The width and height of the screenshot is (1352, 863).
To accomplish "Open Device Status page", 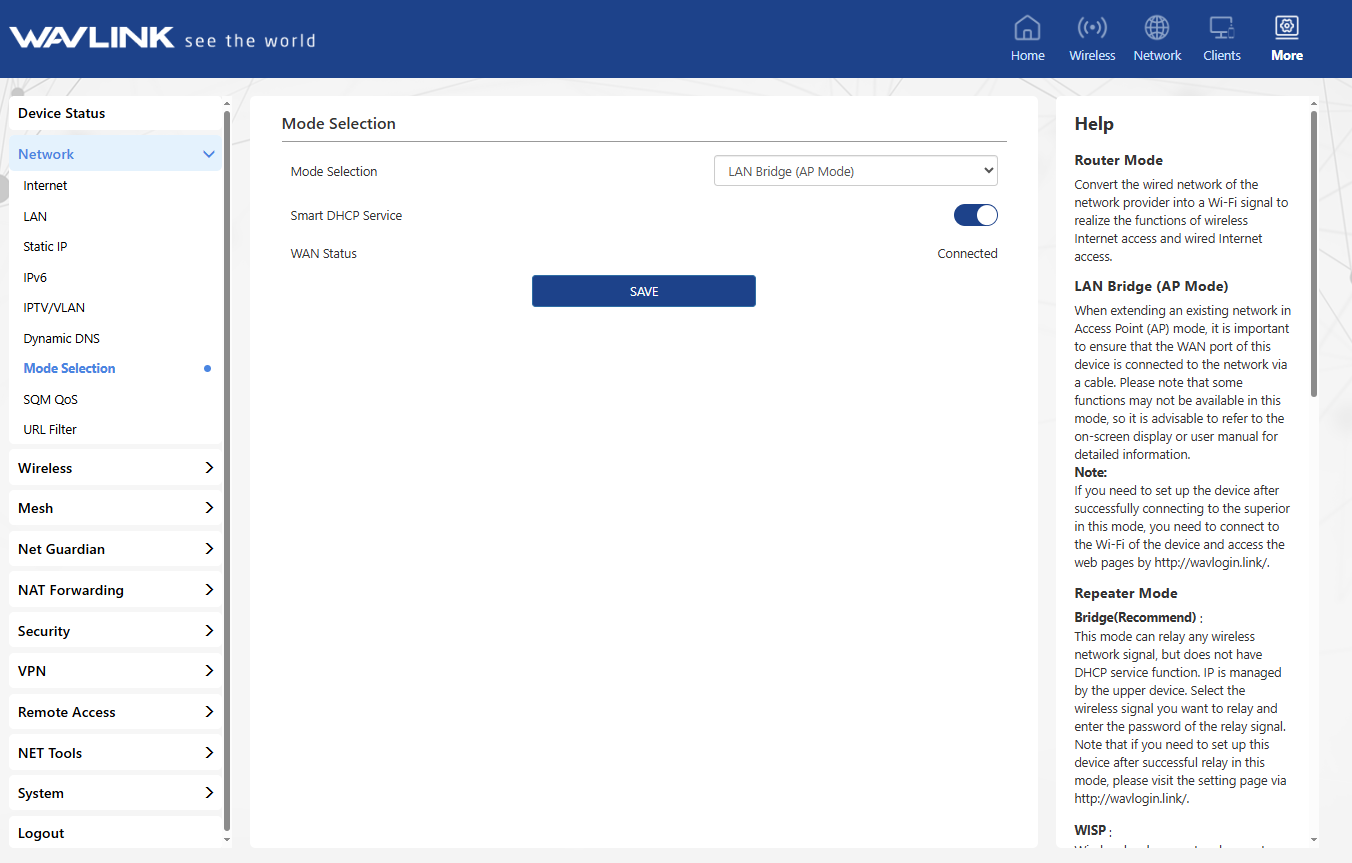I will point(62,113).
